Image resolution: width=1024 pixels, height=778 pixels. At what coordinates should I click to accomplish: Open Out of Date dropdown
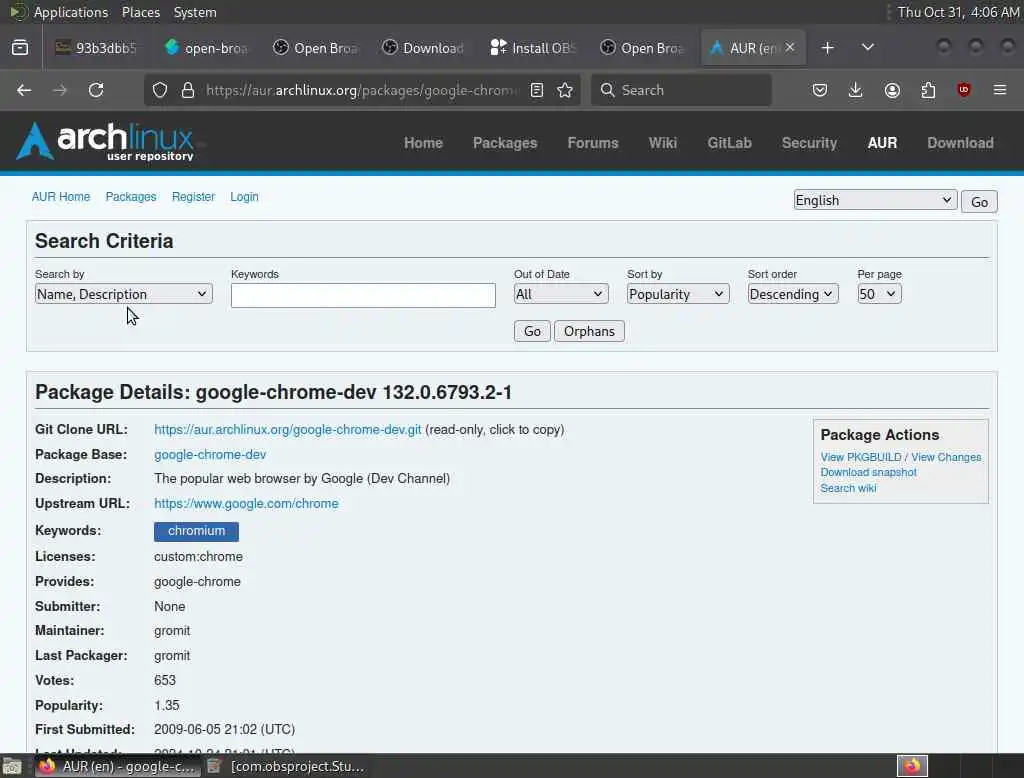coord(561,294)
